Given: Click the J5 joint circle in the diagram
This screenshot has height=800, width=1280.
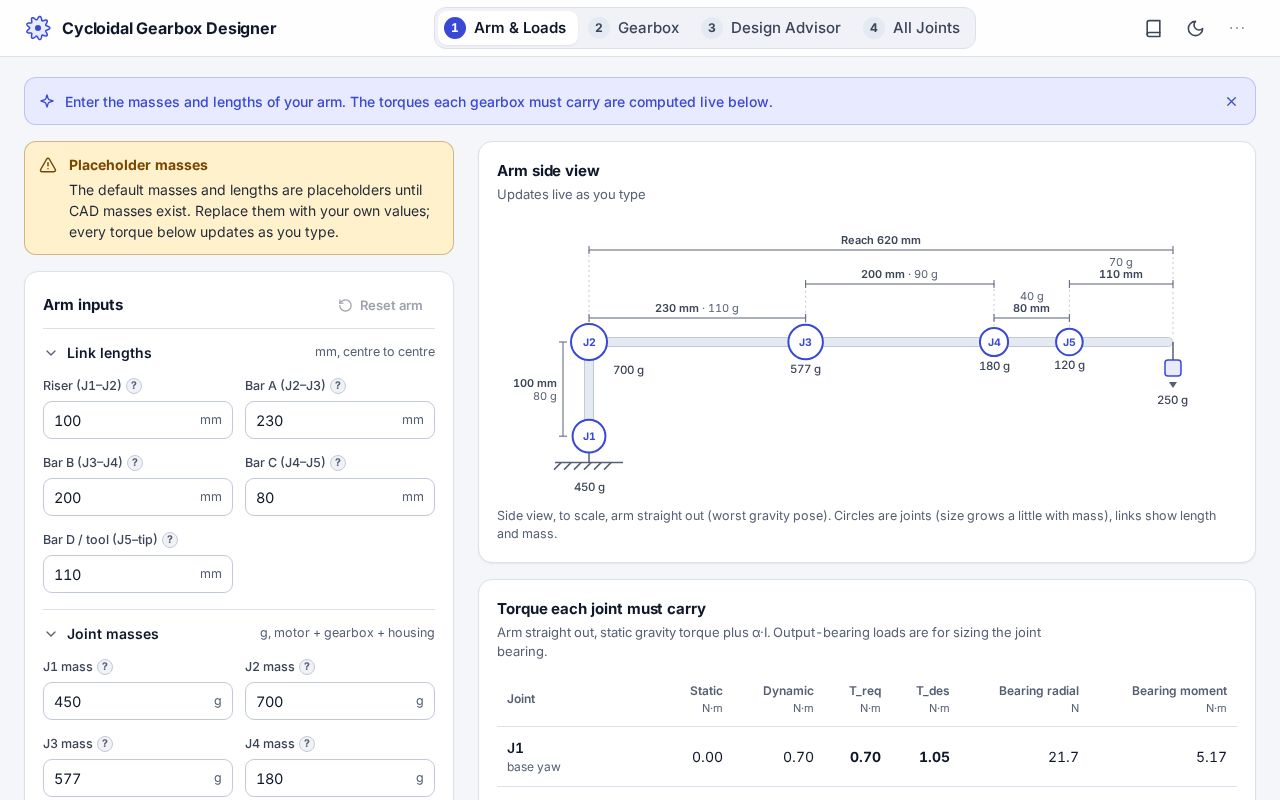Looking at the screenshot, I should 1069,342.
